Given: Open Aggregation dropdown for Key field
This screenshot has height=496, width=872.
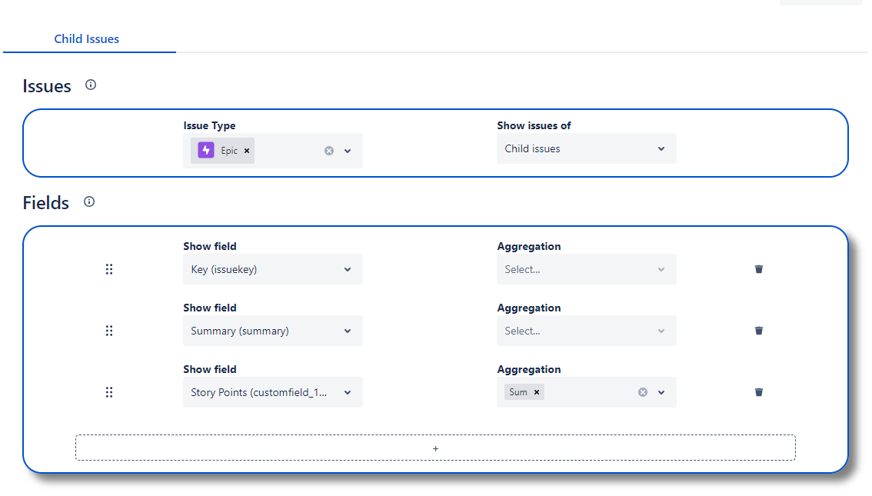Looking at the screenshot, I should pos(586,269).
